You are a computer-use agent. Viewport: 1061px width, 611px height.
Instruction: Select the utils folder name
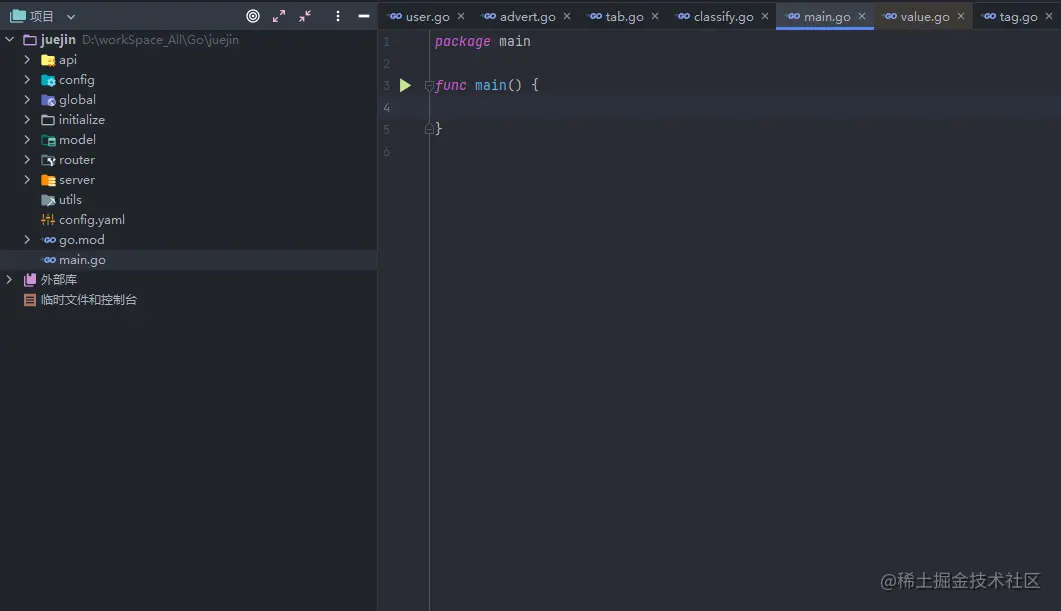coord(70,200)
